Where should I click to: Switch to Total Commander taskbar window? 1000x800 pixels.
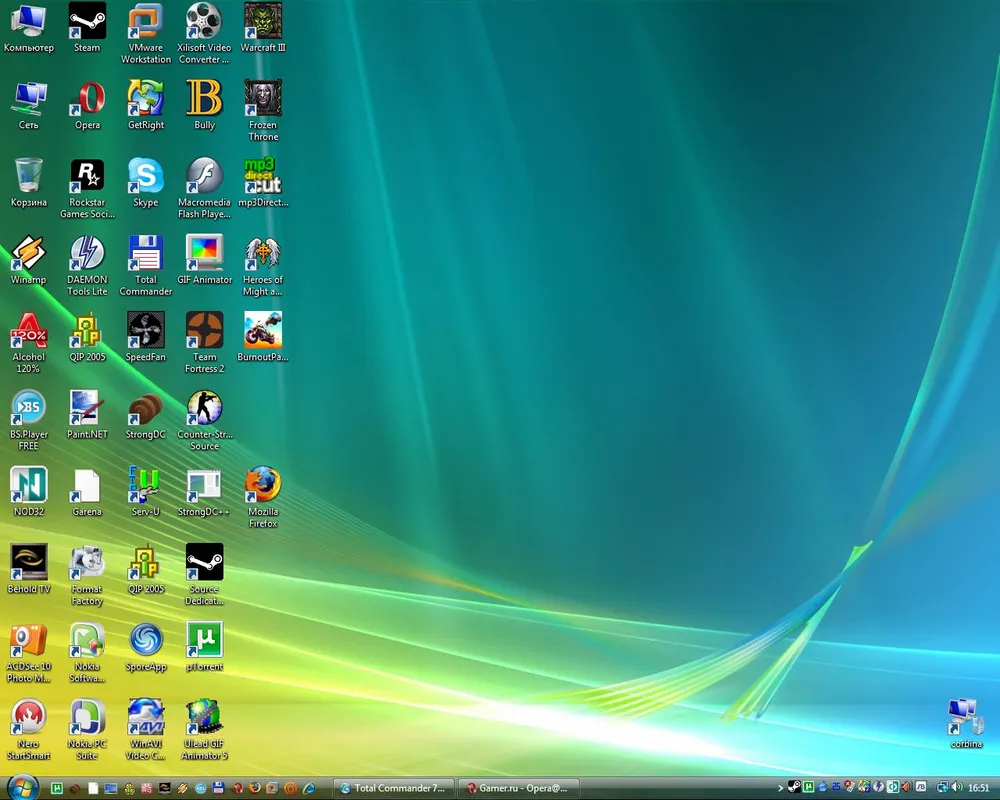pos(393,788)
